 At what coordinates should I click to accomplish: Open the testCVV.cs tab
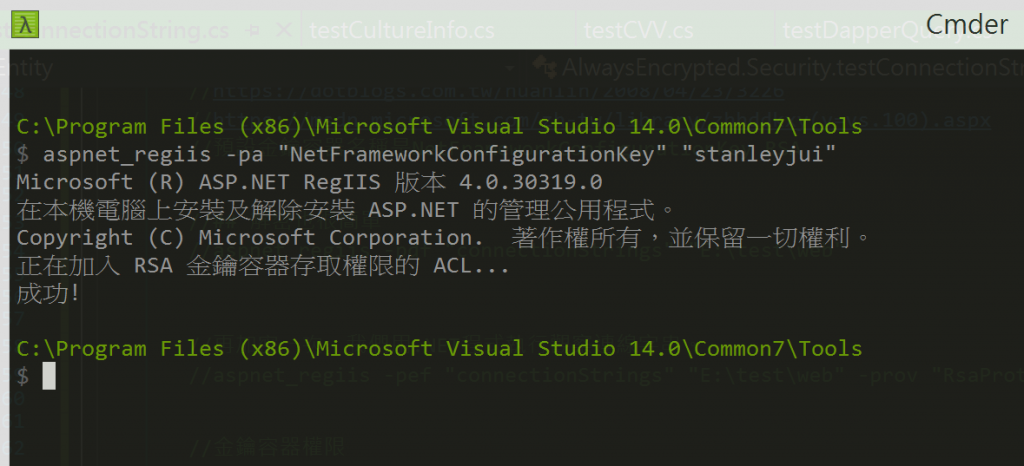pyautogui.click(x=639, y=30)
